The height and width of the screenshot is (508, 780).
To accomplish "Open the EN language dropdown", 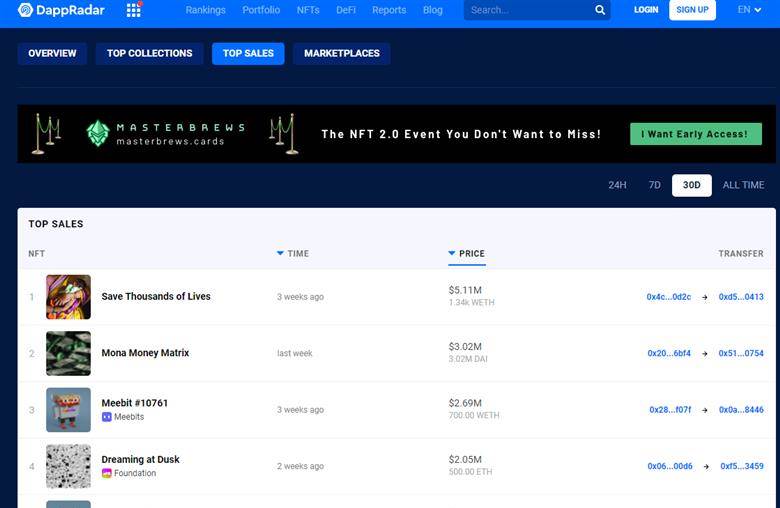I will [x=749, y=9].
